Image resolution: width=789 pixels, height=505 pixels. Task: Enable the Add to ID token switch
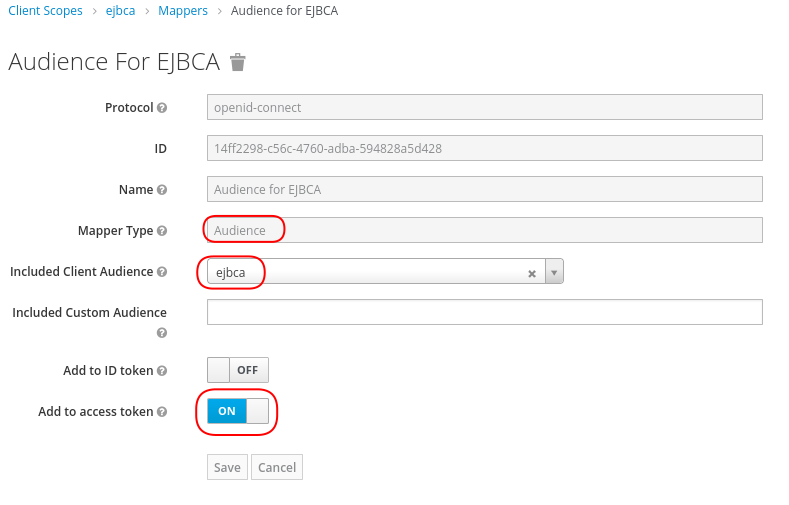238,370
